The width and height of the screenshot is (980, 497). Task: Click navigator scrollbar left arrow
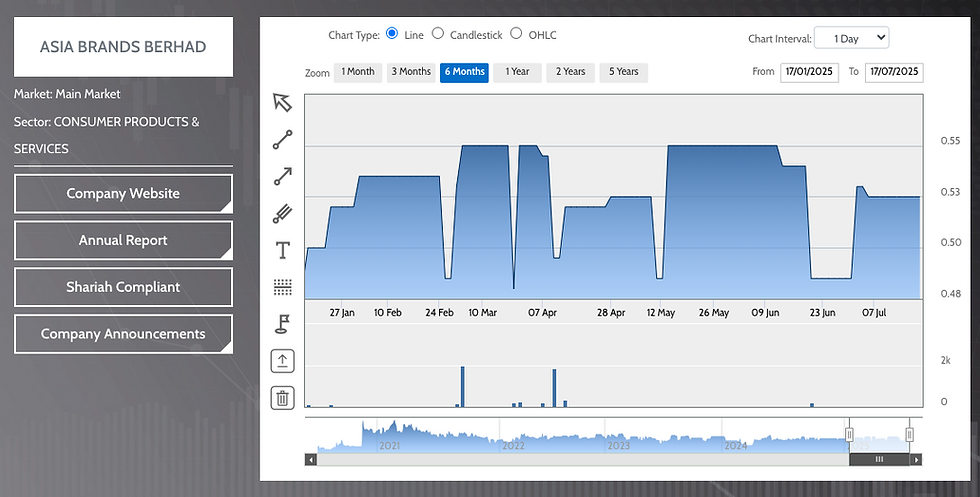point(311,459)
